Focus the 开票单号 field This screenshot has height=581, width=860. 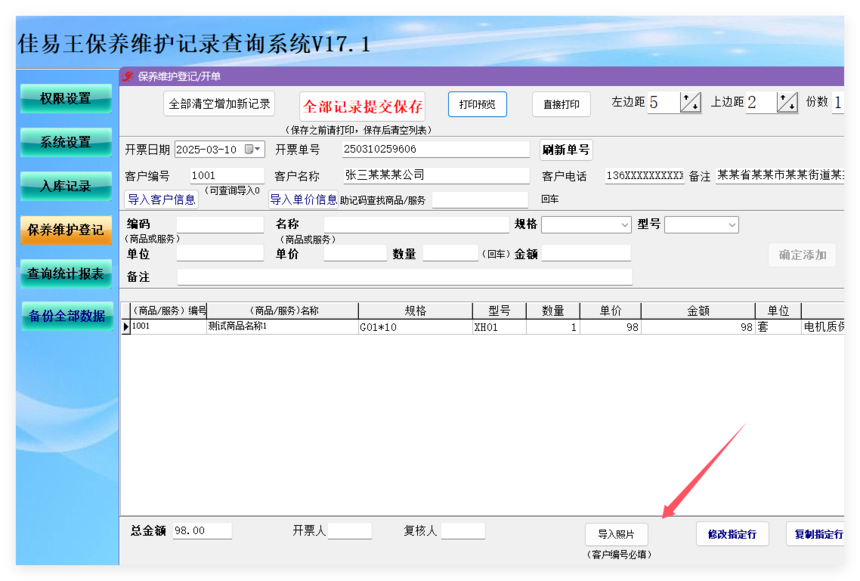(435, 149)
